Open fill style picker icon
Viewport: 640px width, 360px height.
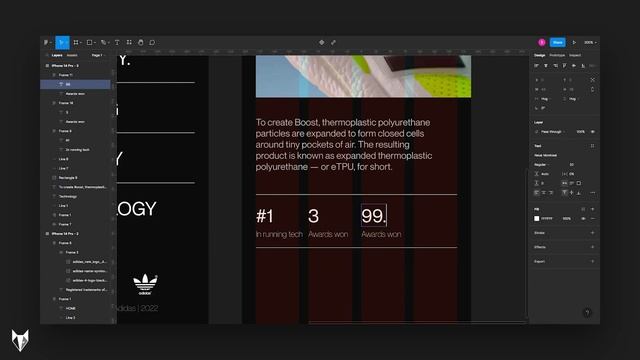(583, 209)
